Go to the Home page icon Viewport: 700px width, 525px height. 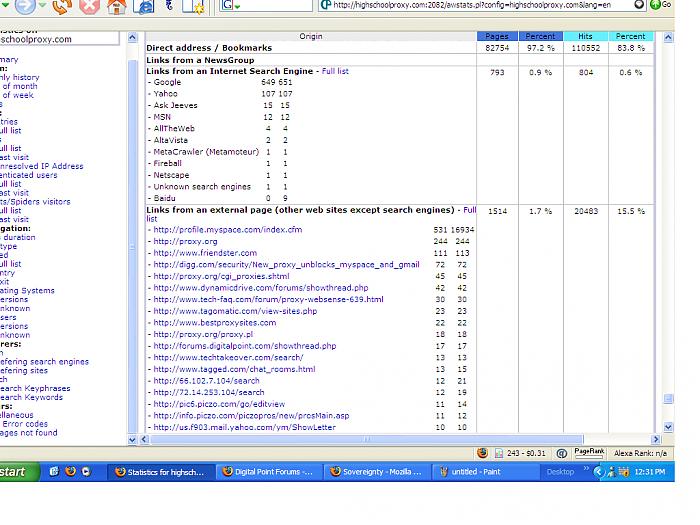pyautogui.click(x=117, y=6)
